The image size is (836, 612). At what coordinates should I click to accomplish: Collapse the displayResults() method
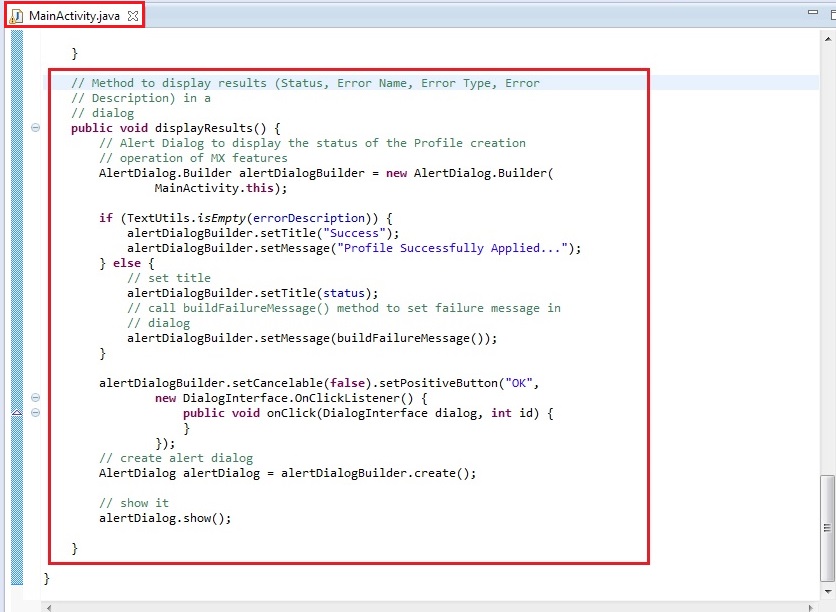click(36, 128)
